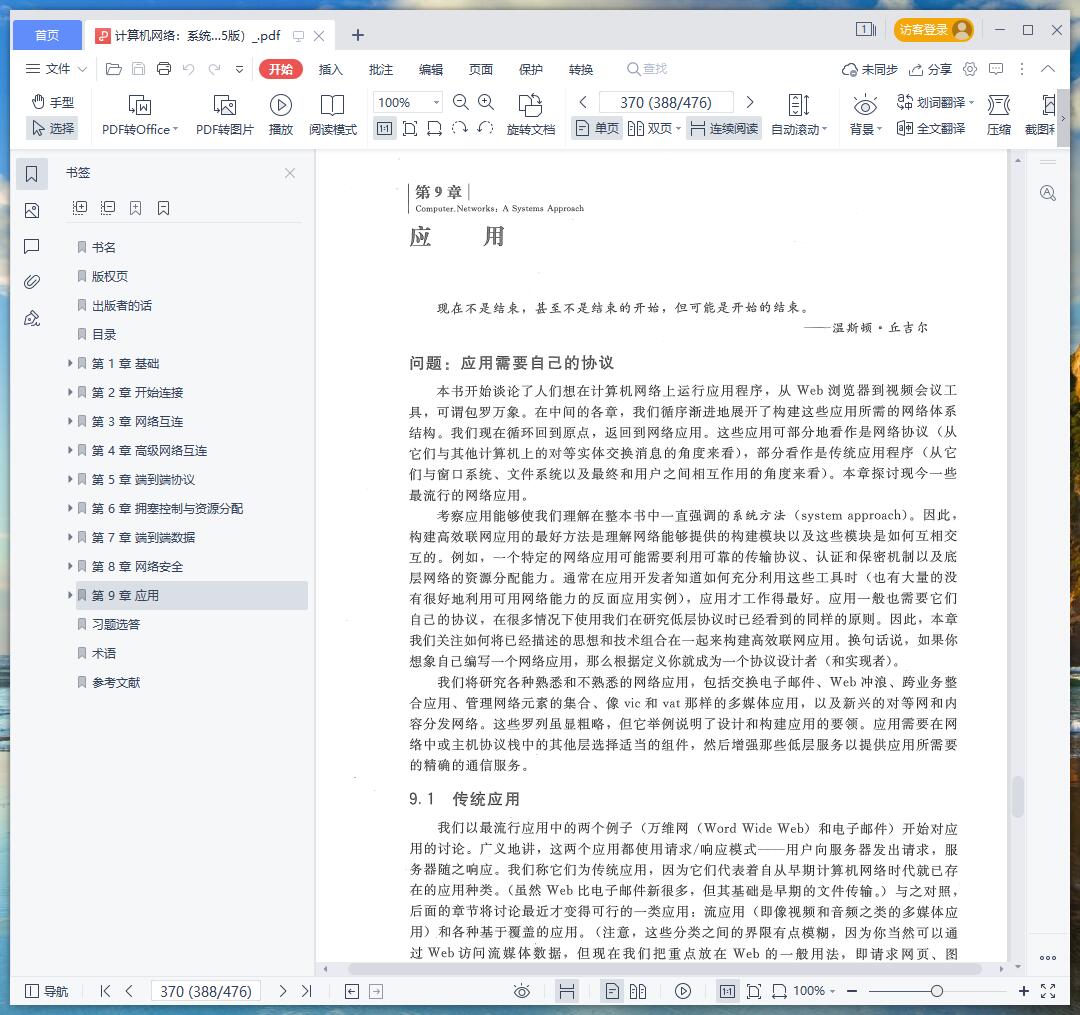Viewport: 1080px width, 1015px height.
Task: Open PDF转Office conversion menu
Action: [x=140, y=114]
